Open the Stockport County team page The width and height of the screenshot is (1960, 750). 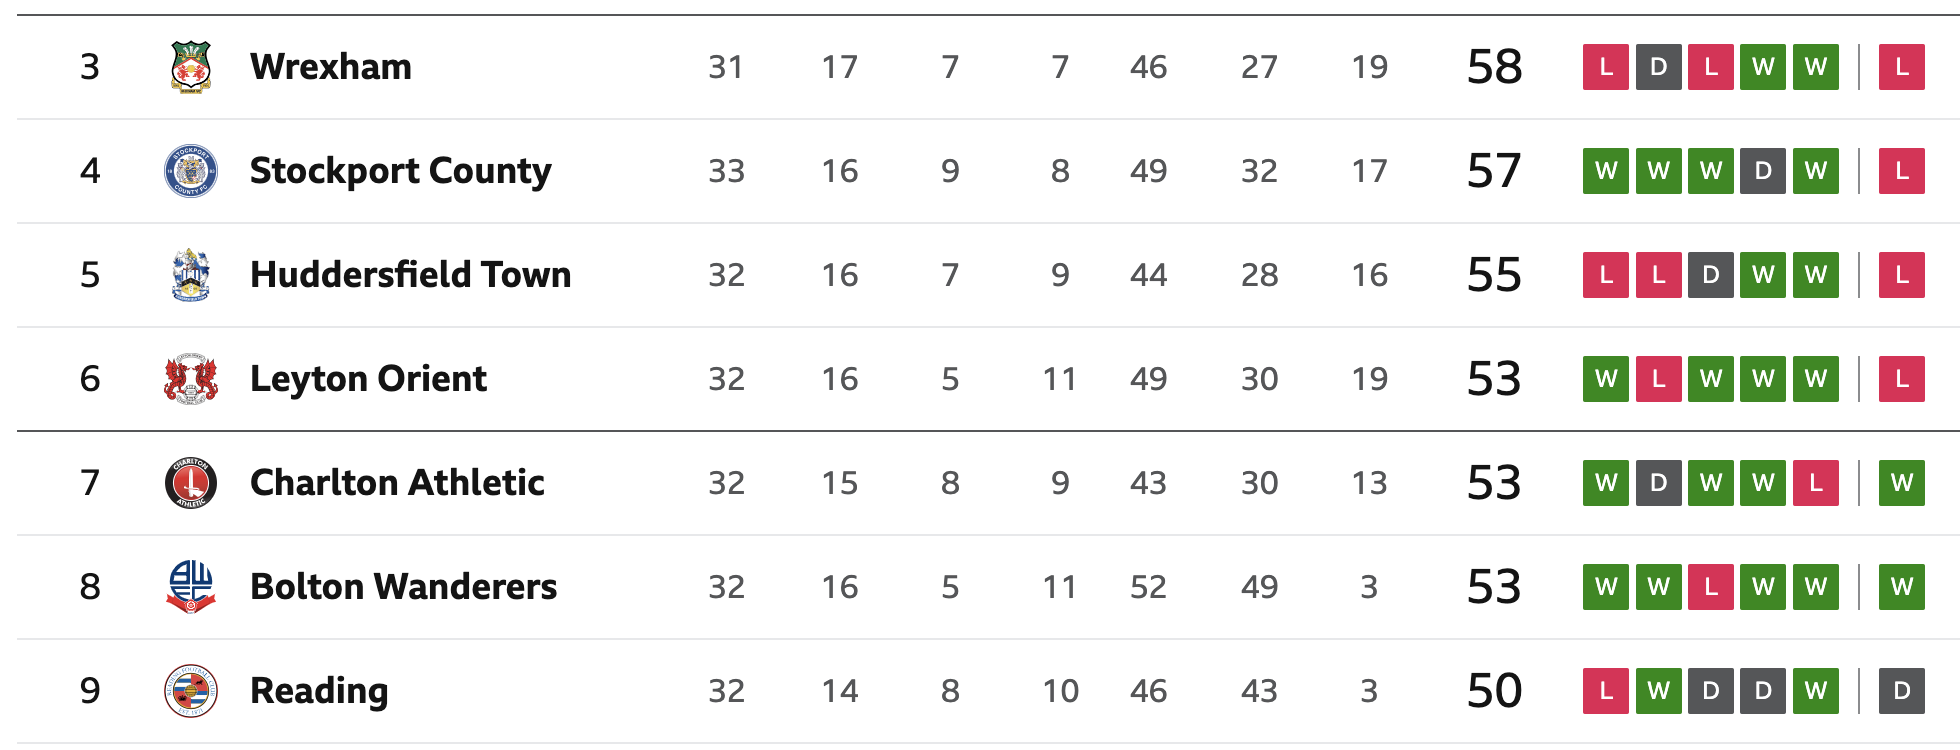tap(401, 171)
